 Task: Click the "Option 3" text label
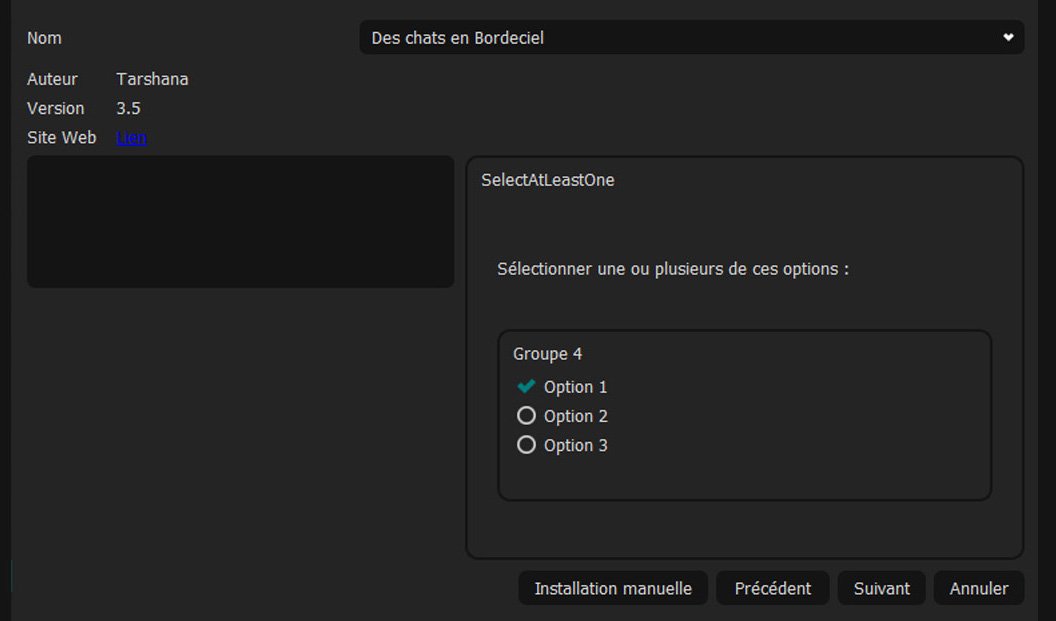[576, 445]
